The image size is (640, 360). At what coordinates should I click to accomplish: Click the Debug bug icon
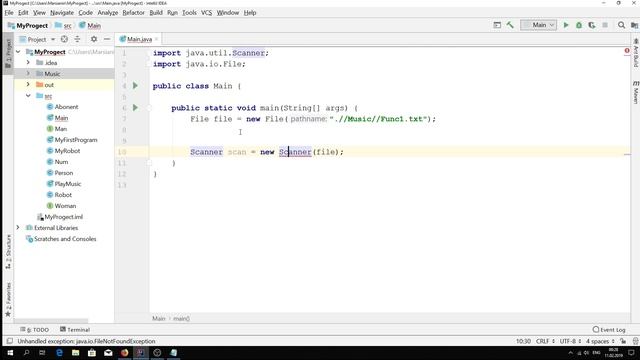[579, 25]
